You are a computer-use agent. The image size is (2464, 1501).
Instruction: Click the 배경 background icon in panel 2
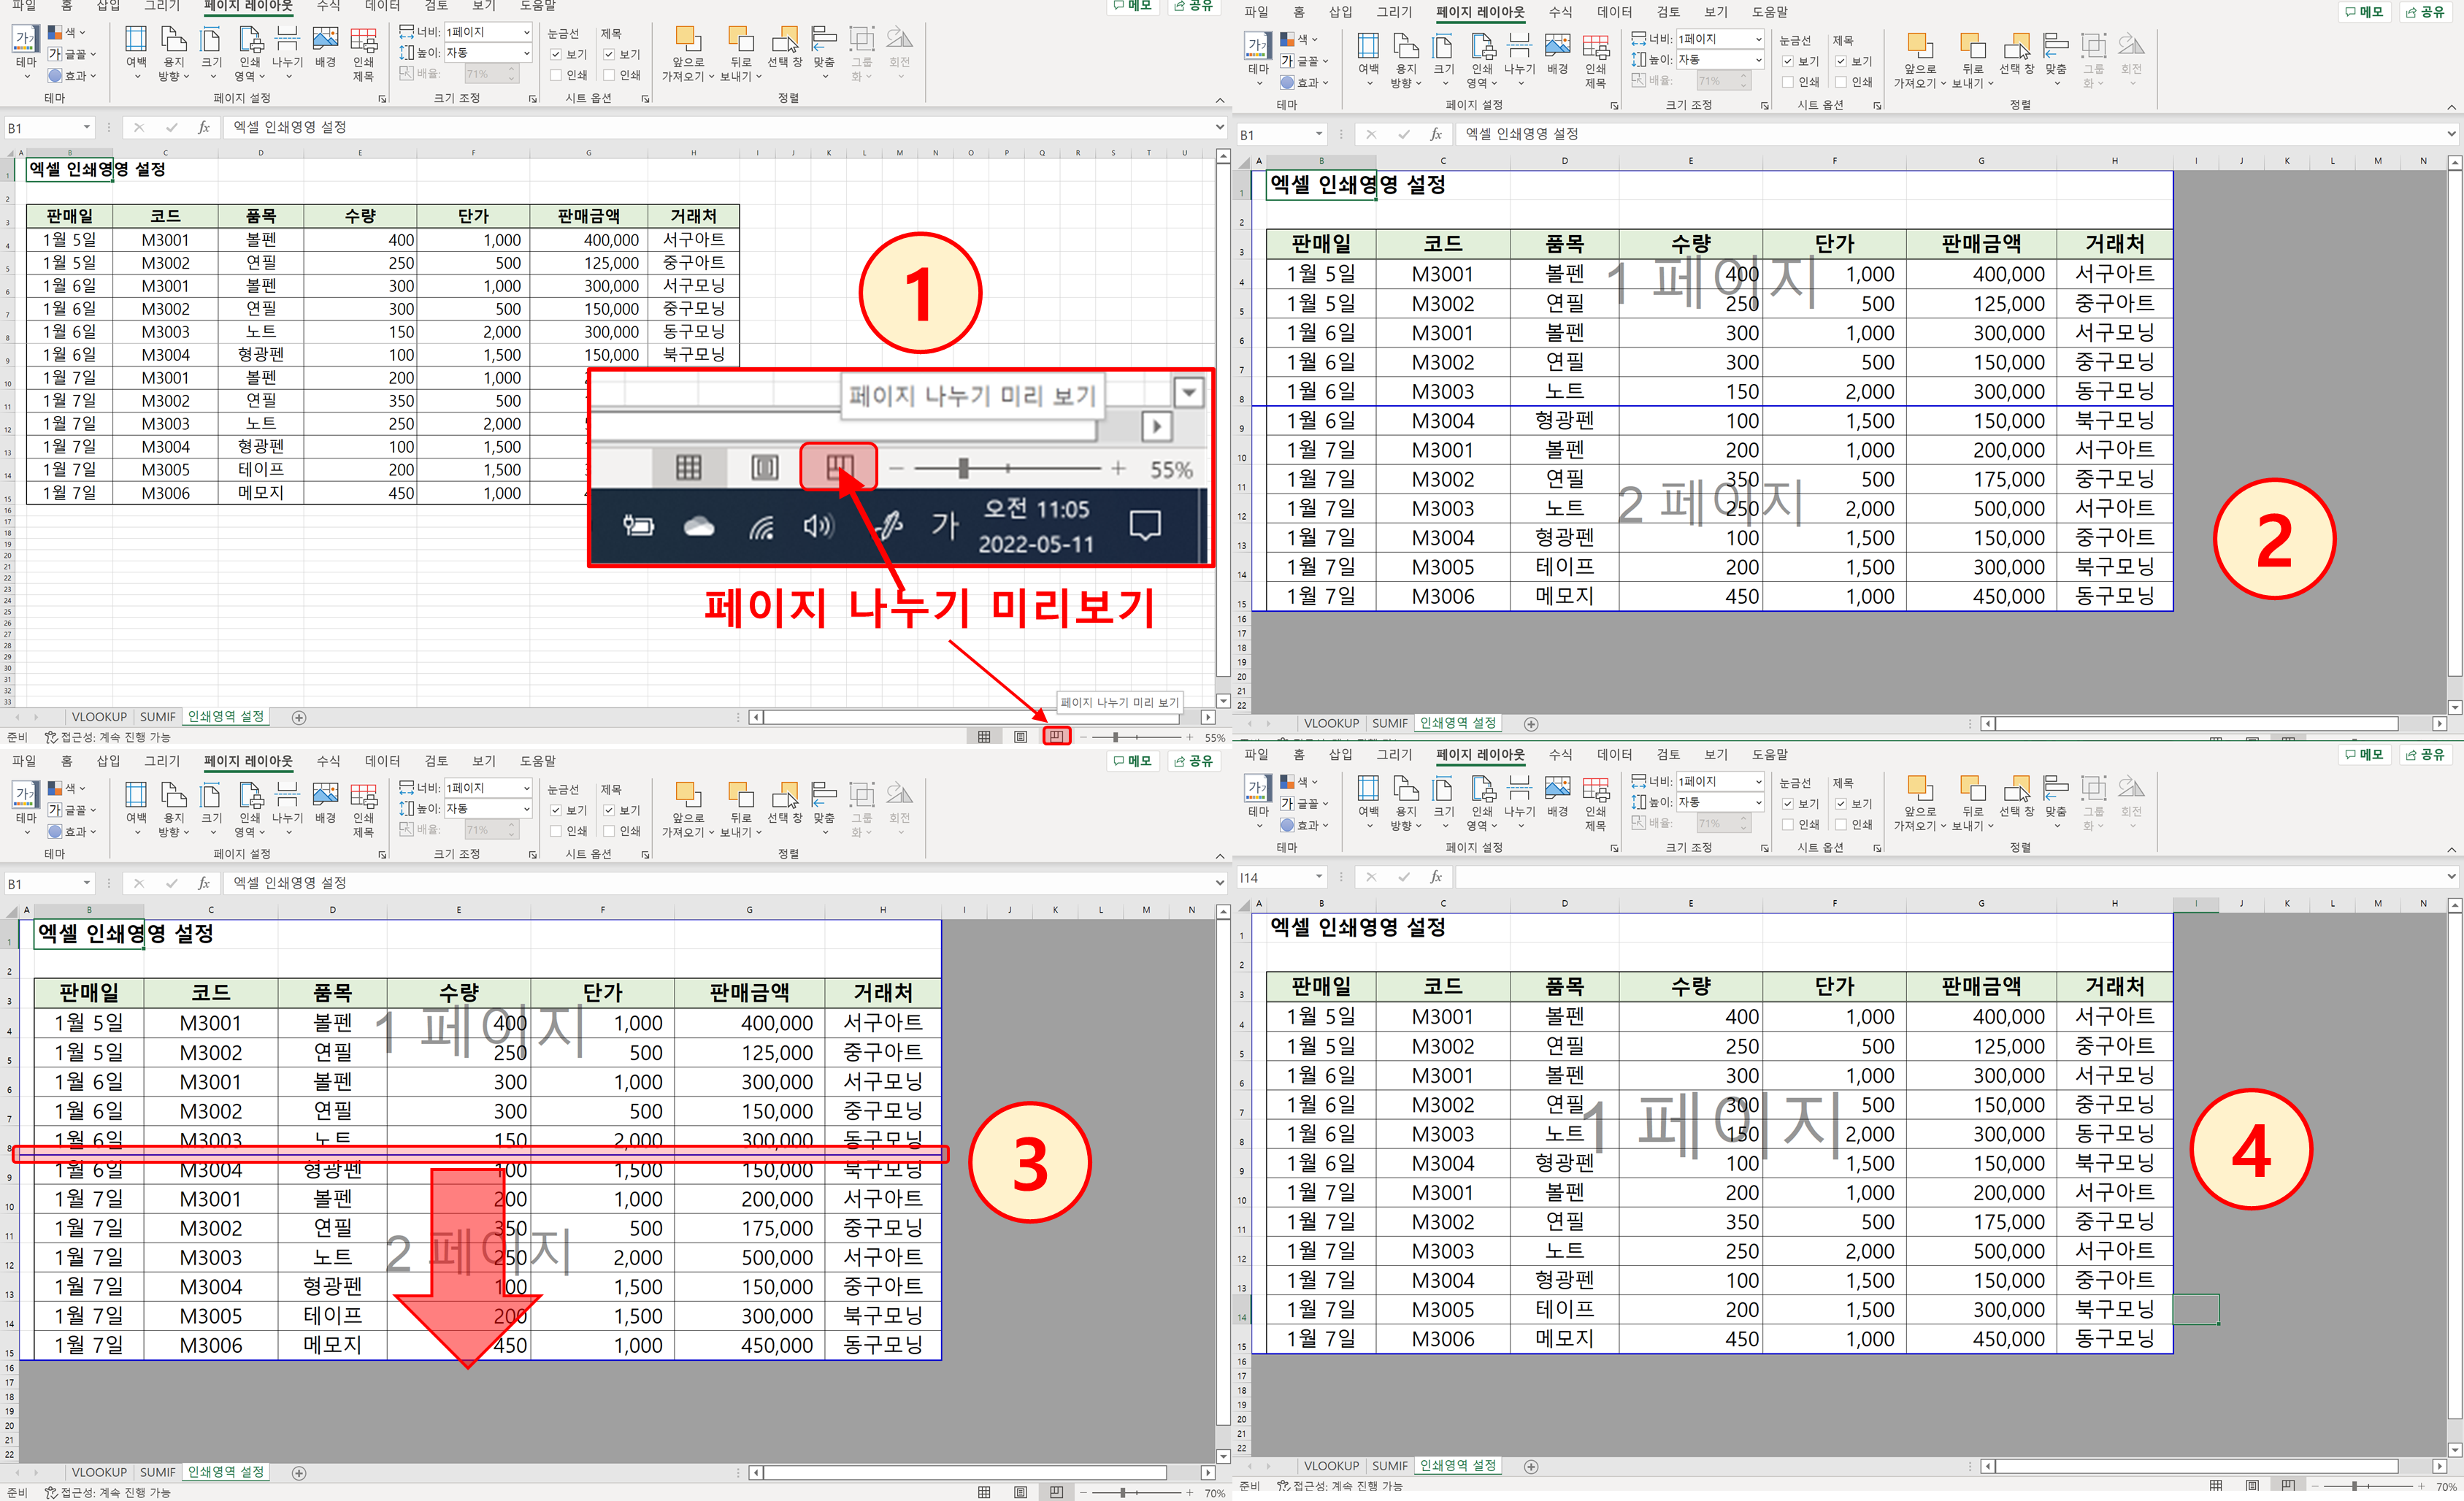(x=1557, y=54)
